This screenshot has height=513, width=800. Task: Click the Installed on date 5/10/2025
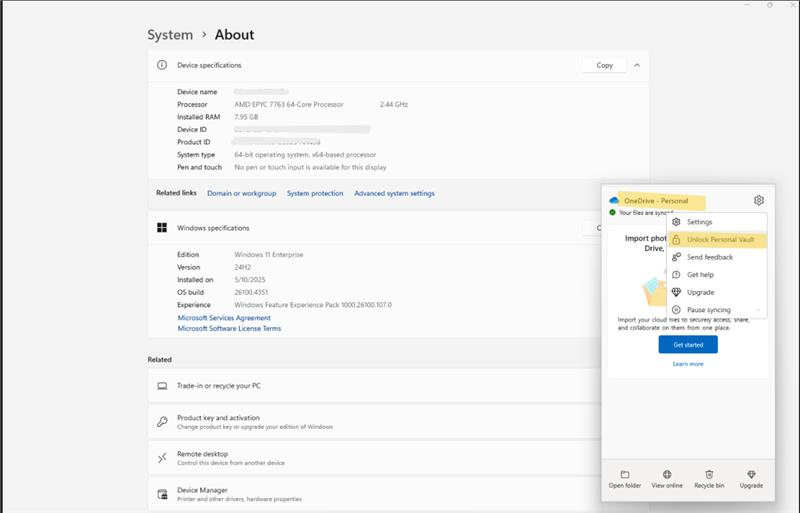(x=249, y=280)
